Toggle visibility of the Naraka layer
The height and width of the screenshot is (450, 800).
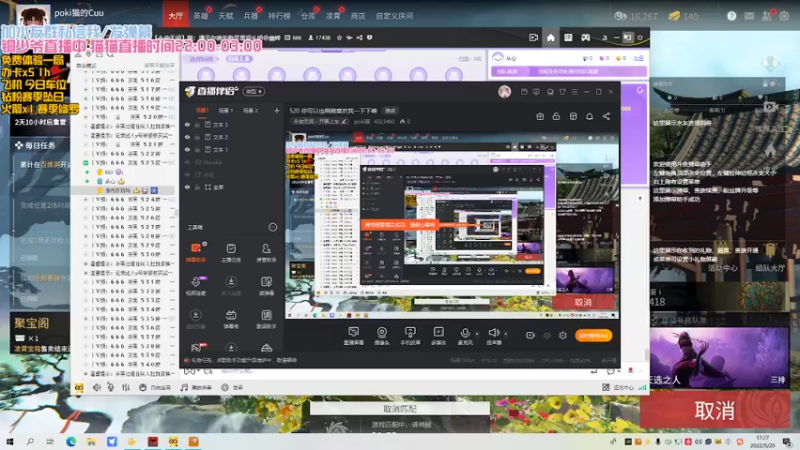187,162
